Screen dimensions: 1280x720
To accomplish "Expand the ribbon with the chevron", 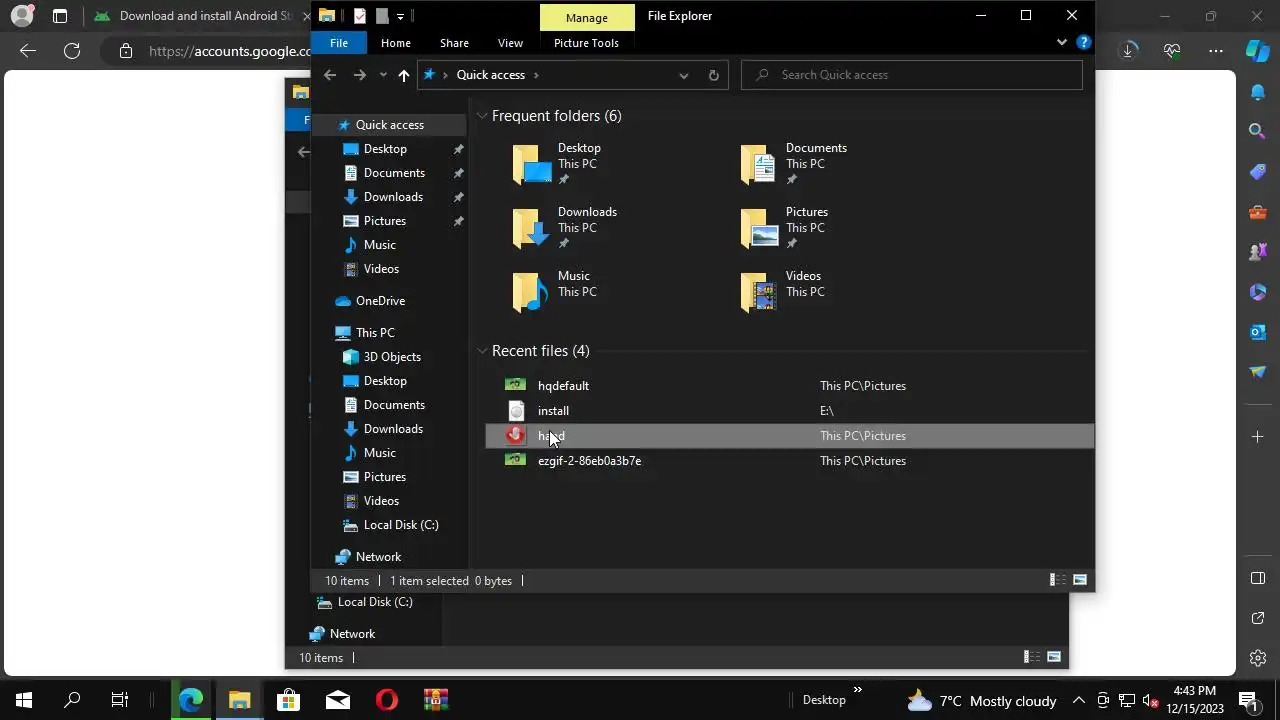I will pos(1062,43).
